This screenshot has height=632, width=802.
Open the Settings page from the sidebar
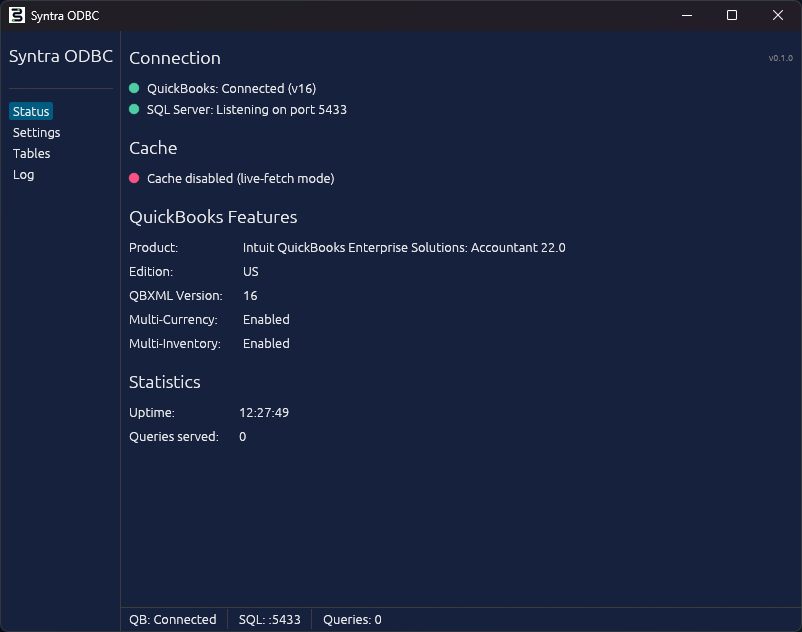tap(36, 132)
